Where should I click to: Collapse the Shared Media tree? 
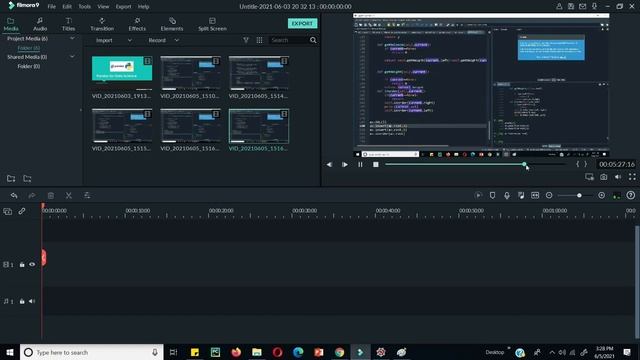(72, 57)
